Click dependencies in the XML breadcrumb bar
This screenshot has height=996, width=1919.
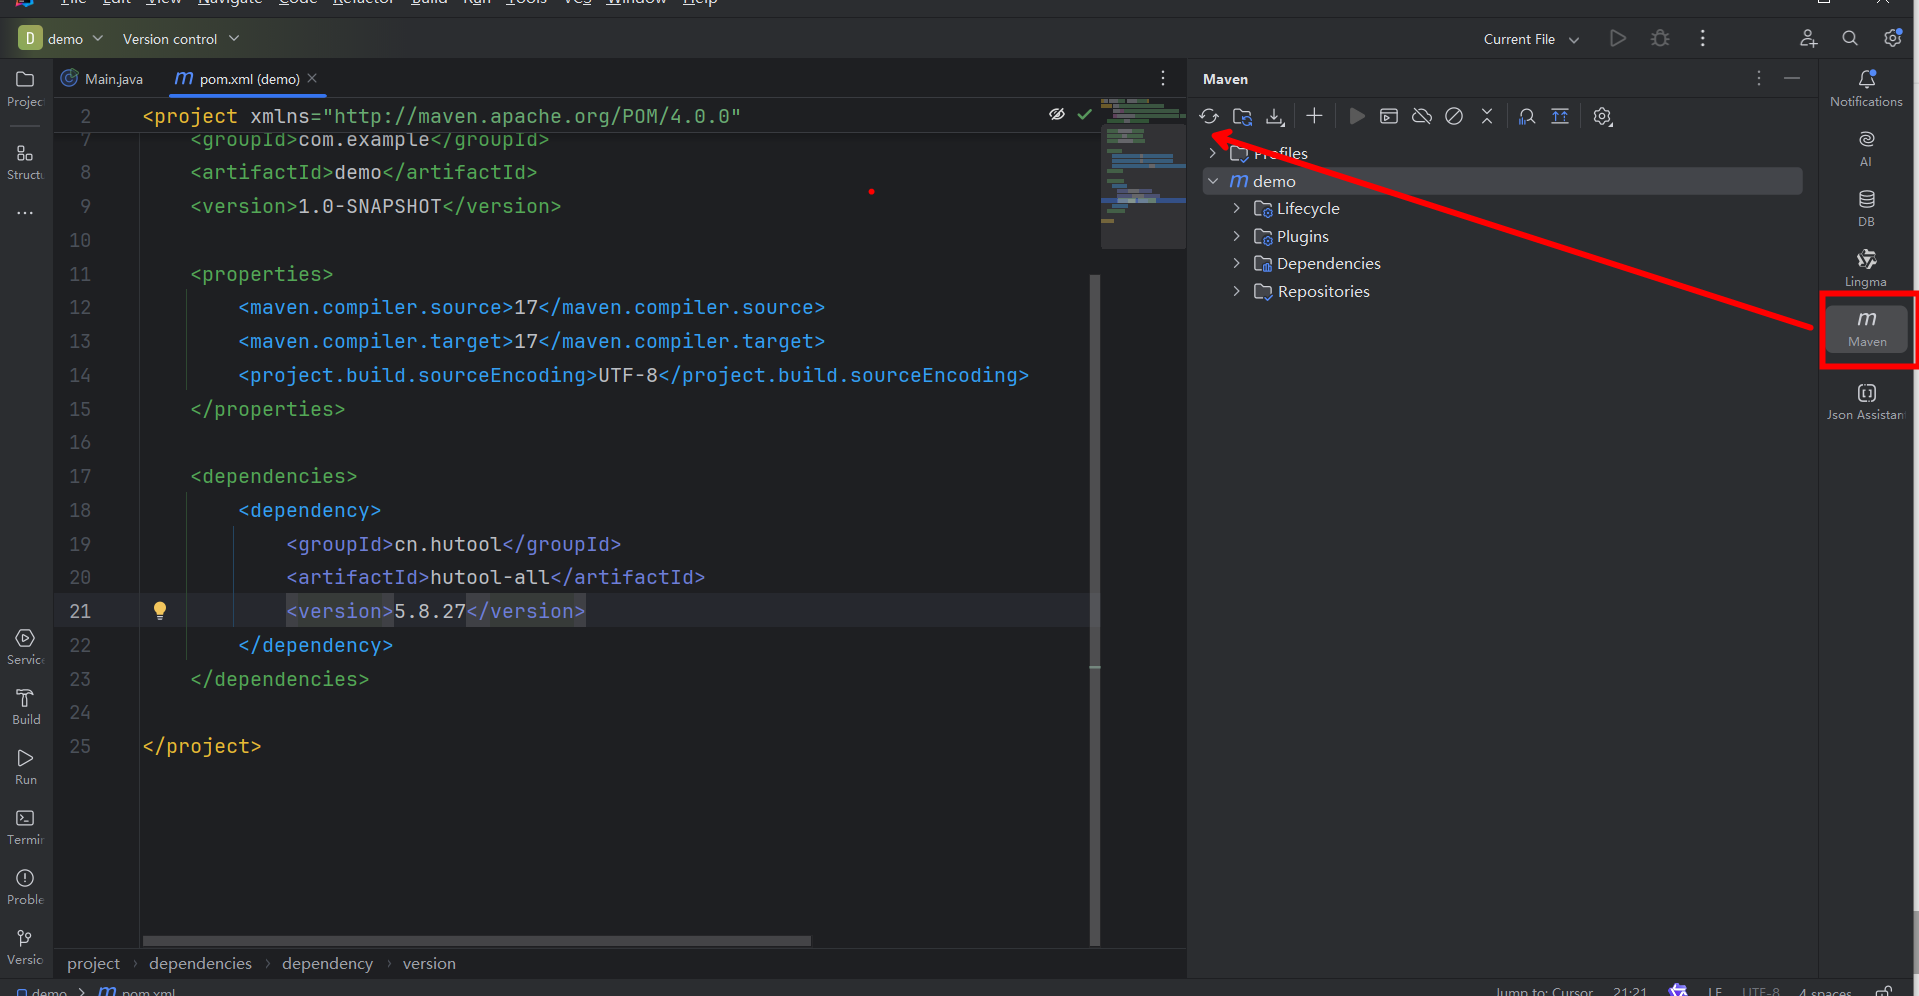click(x=200, y=964)
